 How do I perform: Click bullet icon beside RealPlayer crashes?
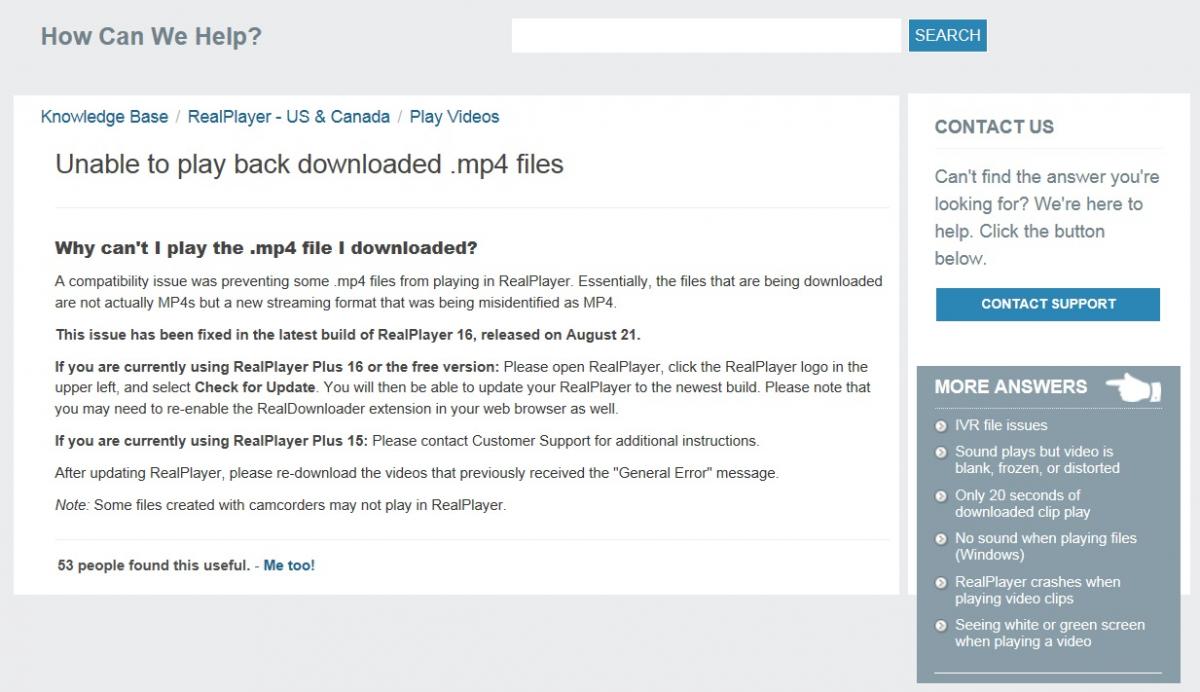941,582
